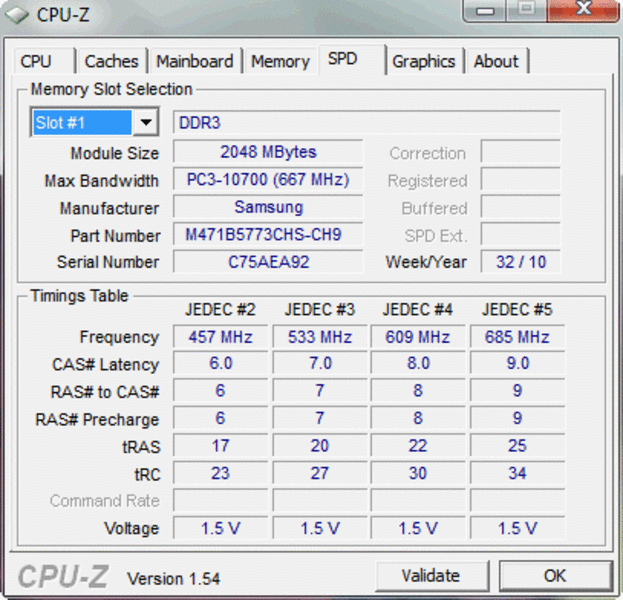The height and width of the screenshot is (600, 623).
Task: Click the empty Registered field
Action: (521, 180)
